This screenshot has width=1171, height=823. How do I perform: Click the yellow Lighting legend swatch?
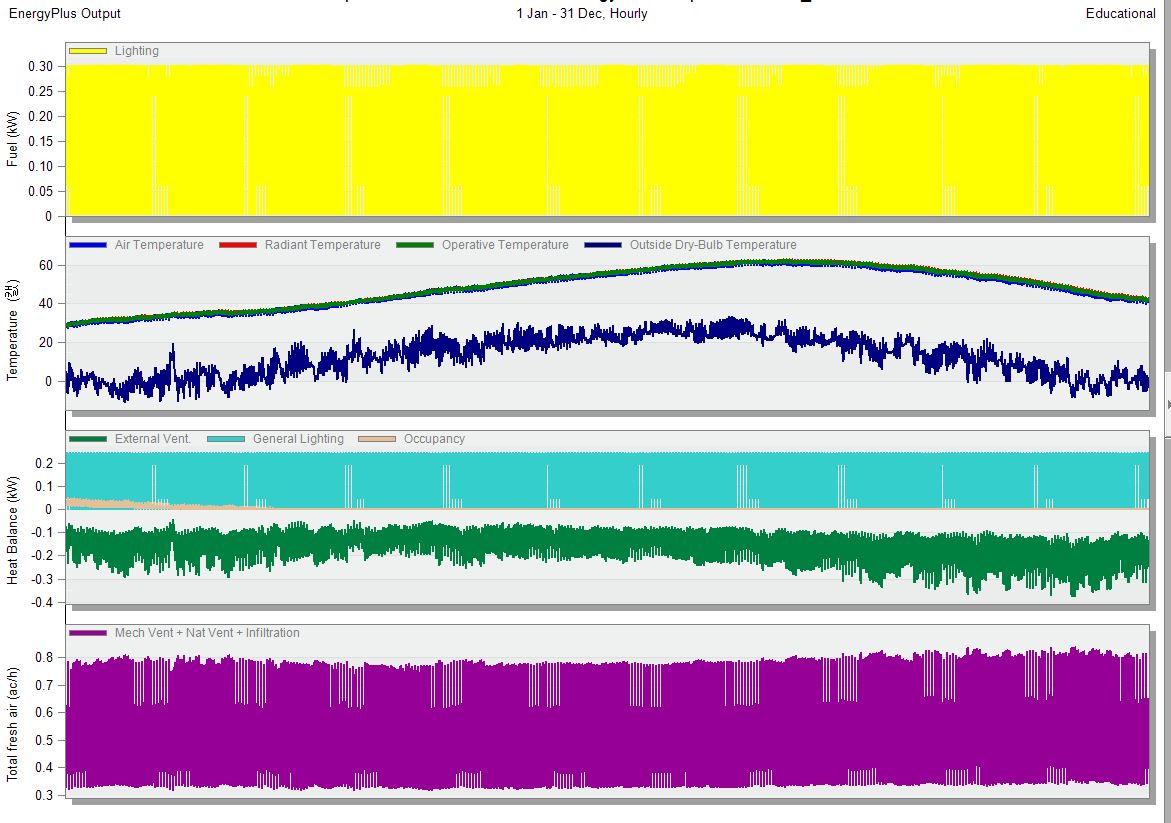88,51
